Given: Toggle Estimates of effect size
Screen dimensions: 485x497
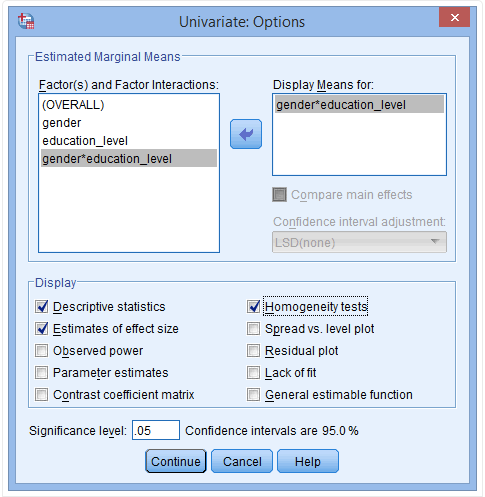Looking at the screenshot, I should click(x=42, y=329).
